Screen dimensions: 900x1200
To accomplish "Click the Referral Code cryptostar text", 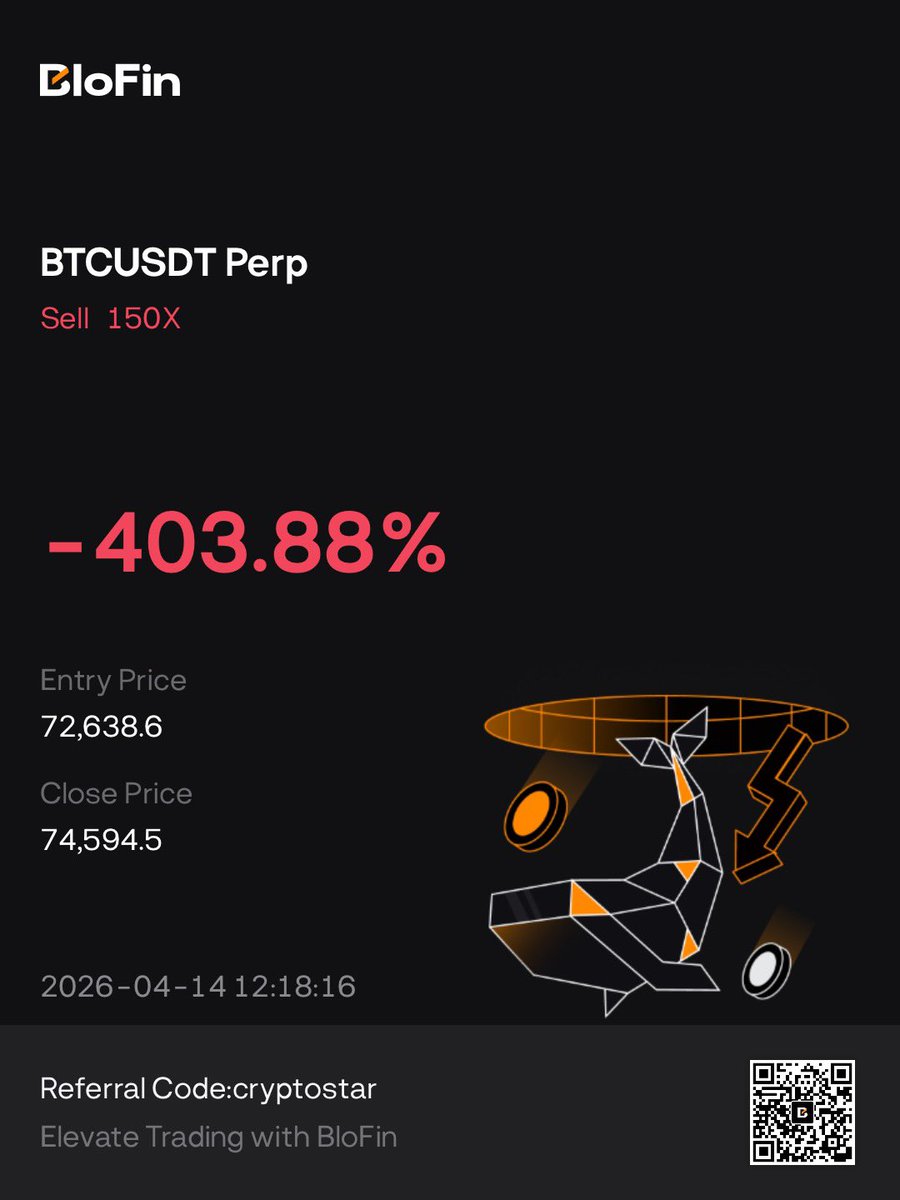I will 208,1088.
